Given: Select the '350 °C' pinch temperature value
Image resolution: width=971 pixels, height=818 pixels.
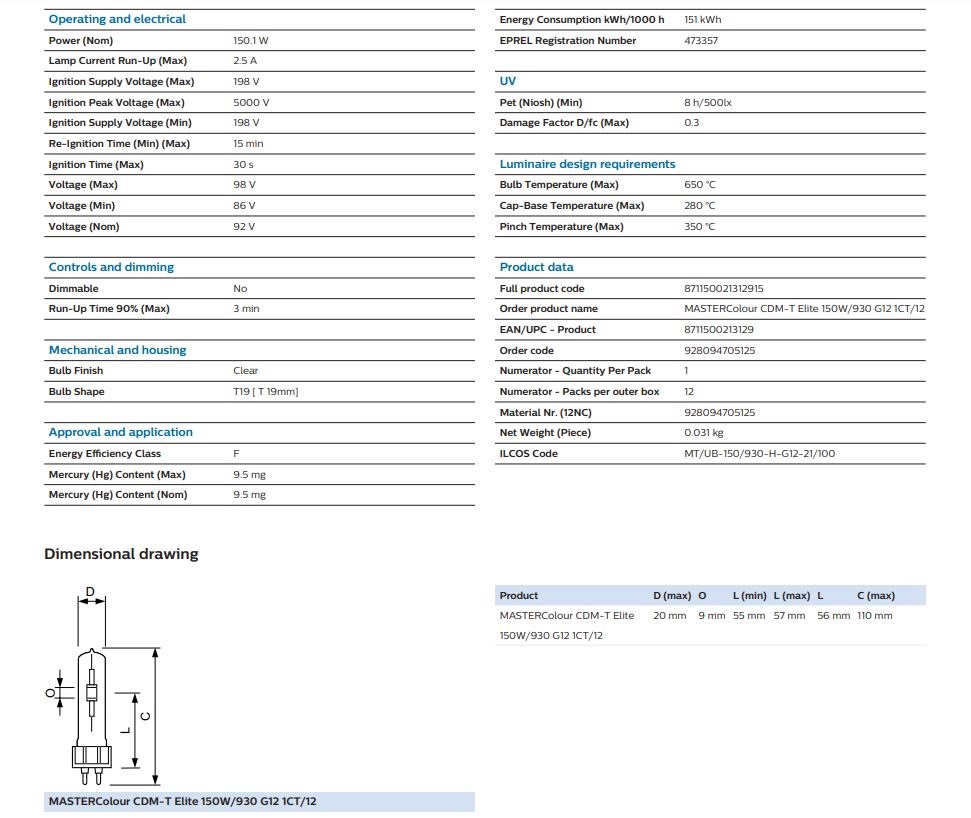Looking at the screenshot, I should [x=700, y=227].
